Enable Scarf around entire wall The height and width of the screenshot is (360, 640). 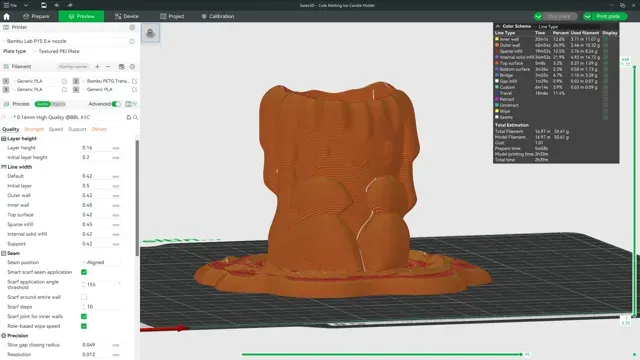[84, 297]
